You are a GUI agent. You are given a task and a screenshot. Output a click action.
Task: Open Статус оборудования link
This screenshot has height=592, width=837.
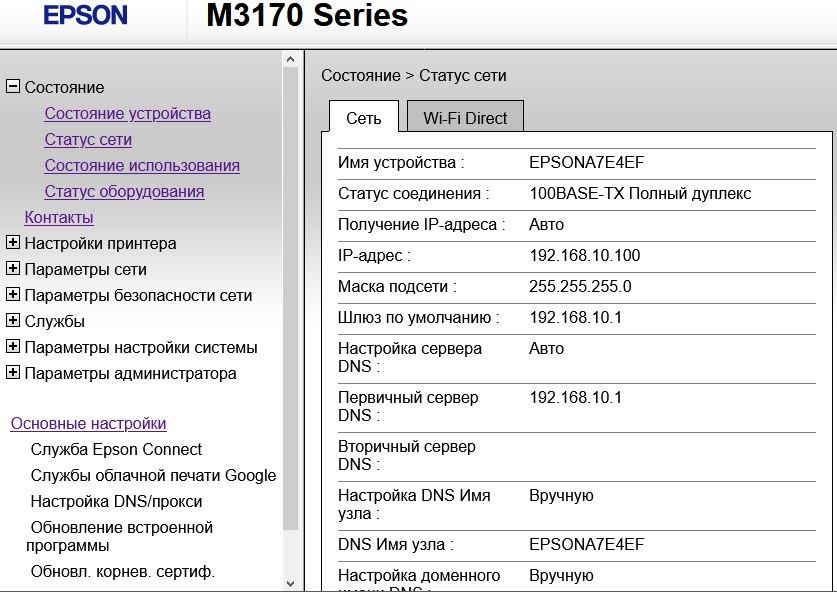pyautogui.click(x=124, y=191)
